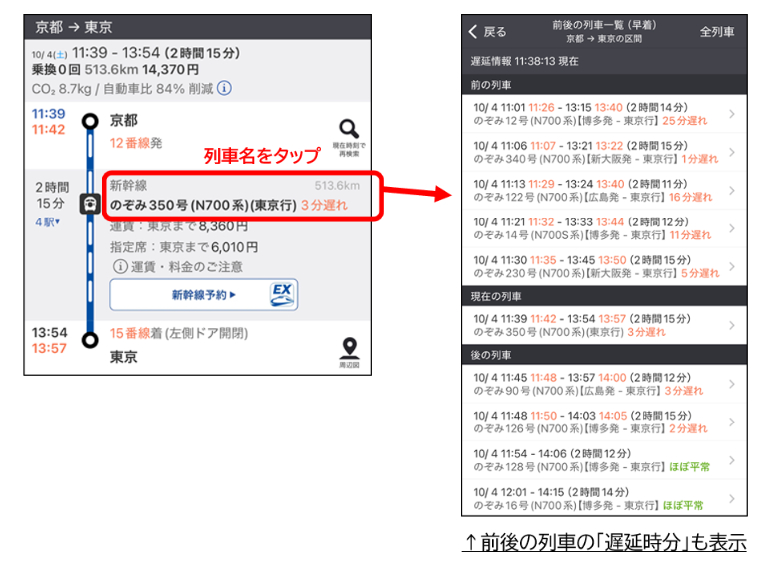Tap the 11:39 - 13:54 (2時間15分) summary
This screenshot has height=565, width=771.
(x=156, y=53)
